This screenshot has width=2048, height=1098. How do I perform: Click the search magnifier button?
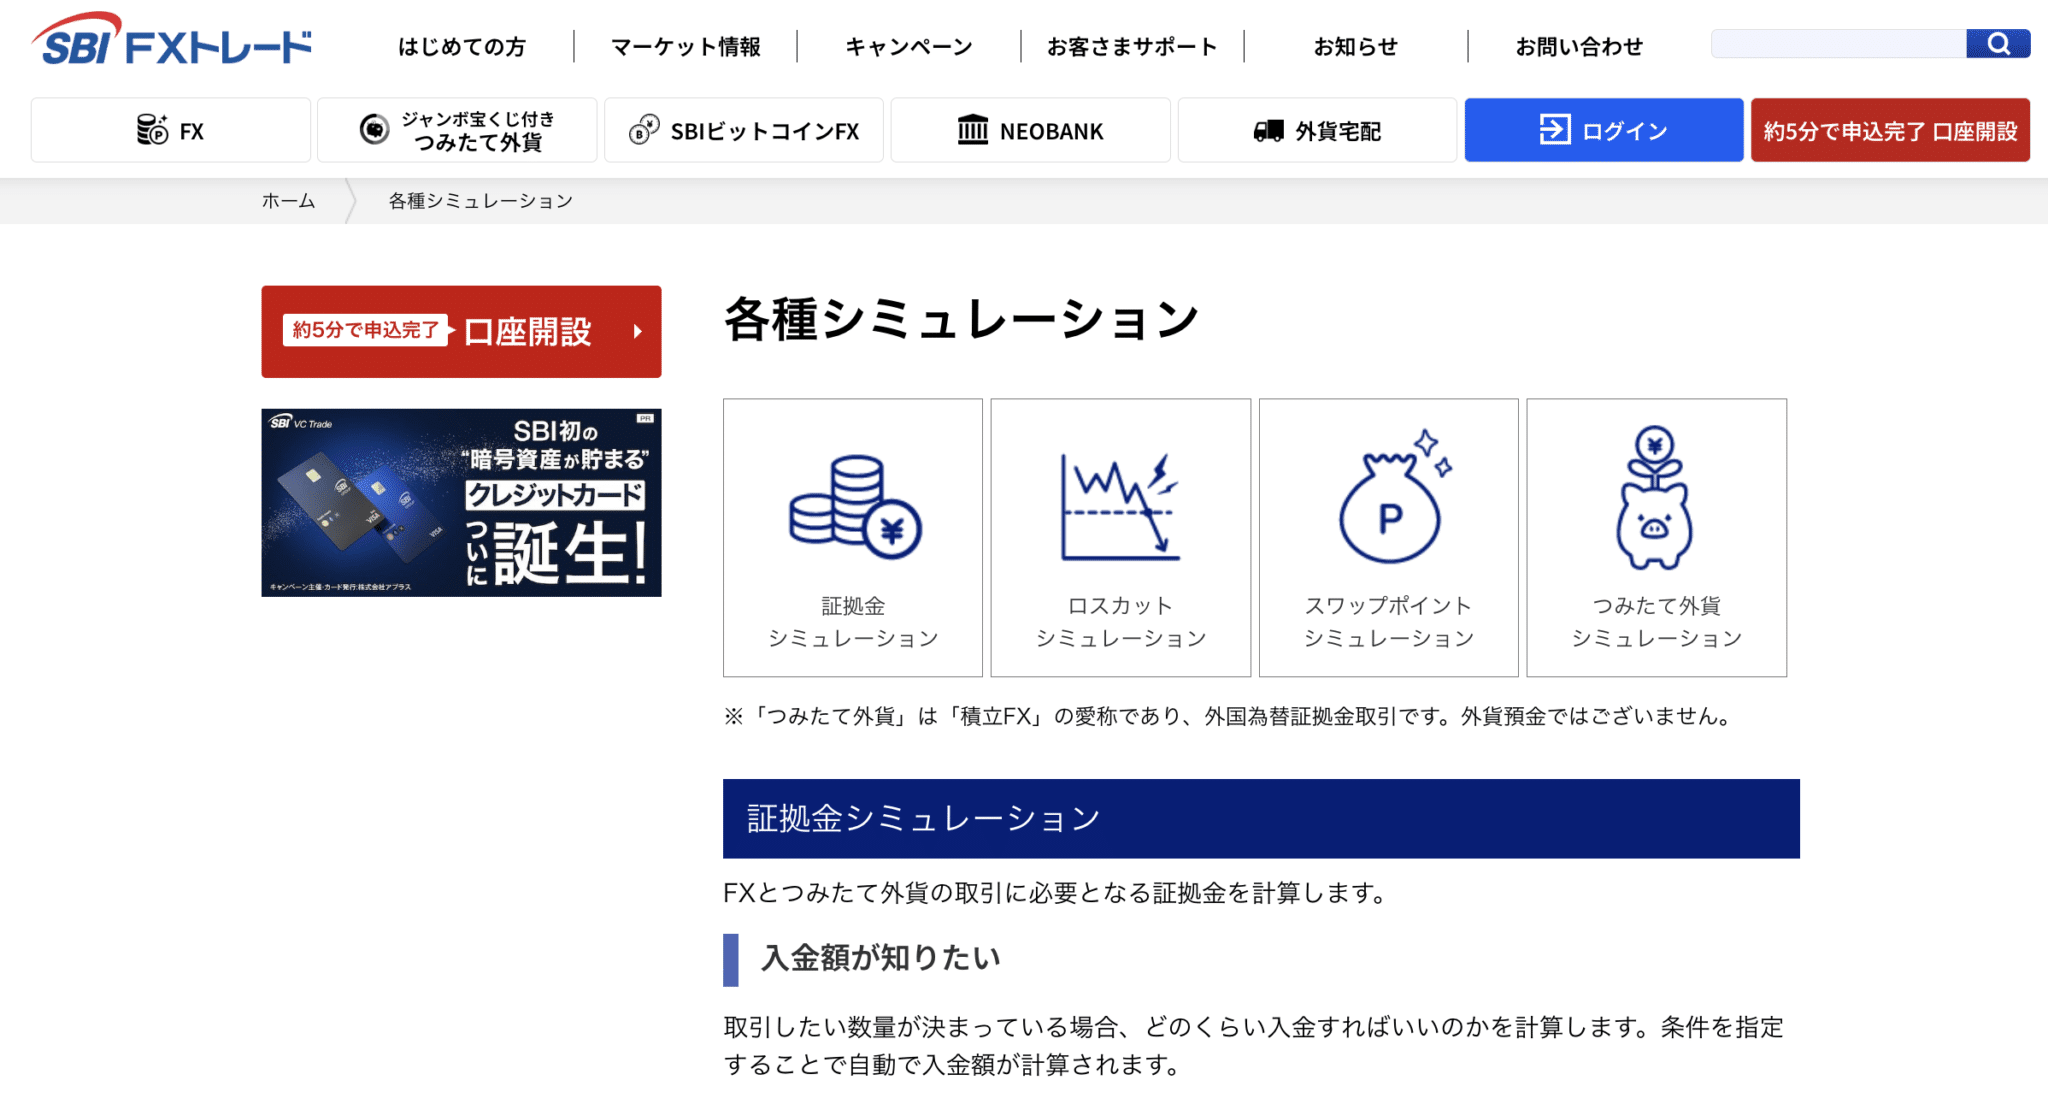click(x=1997, y=43)
